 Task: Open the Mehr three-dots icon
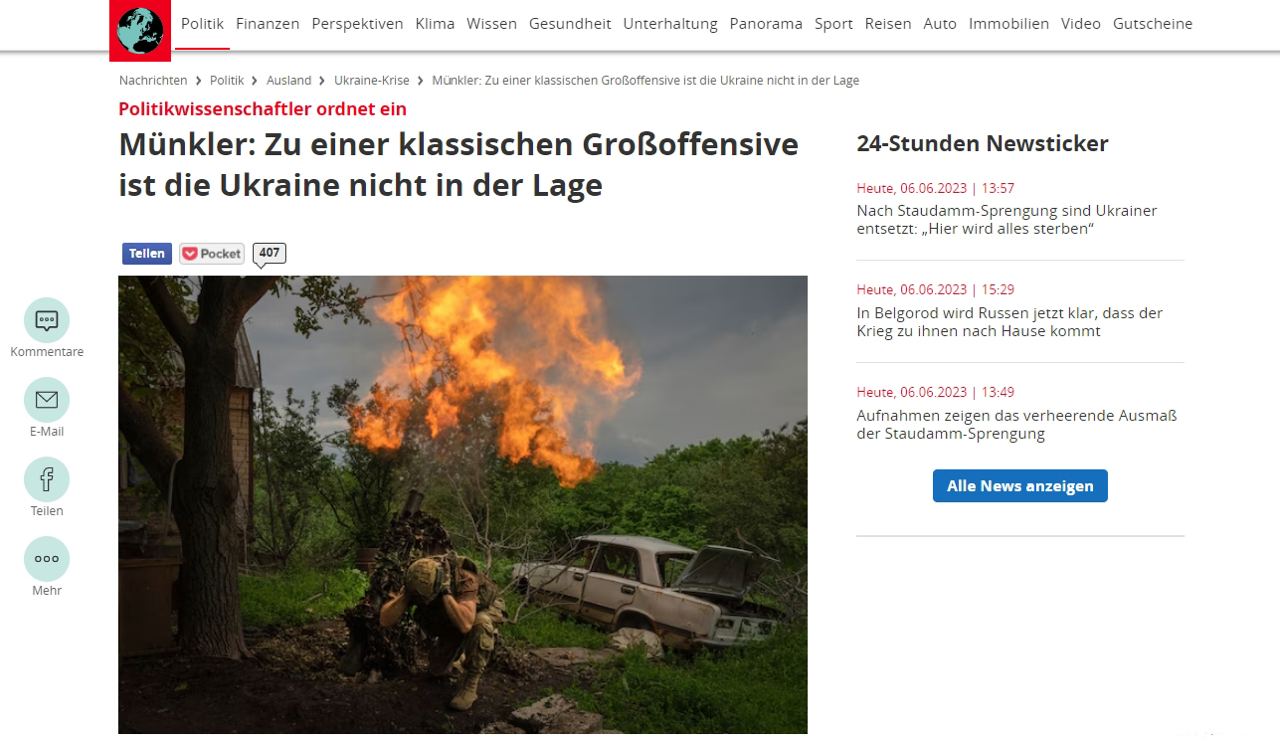[47, 559]
